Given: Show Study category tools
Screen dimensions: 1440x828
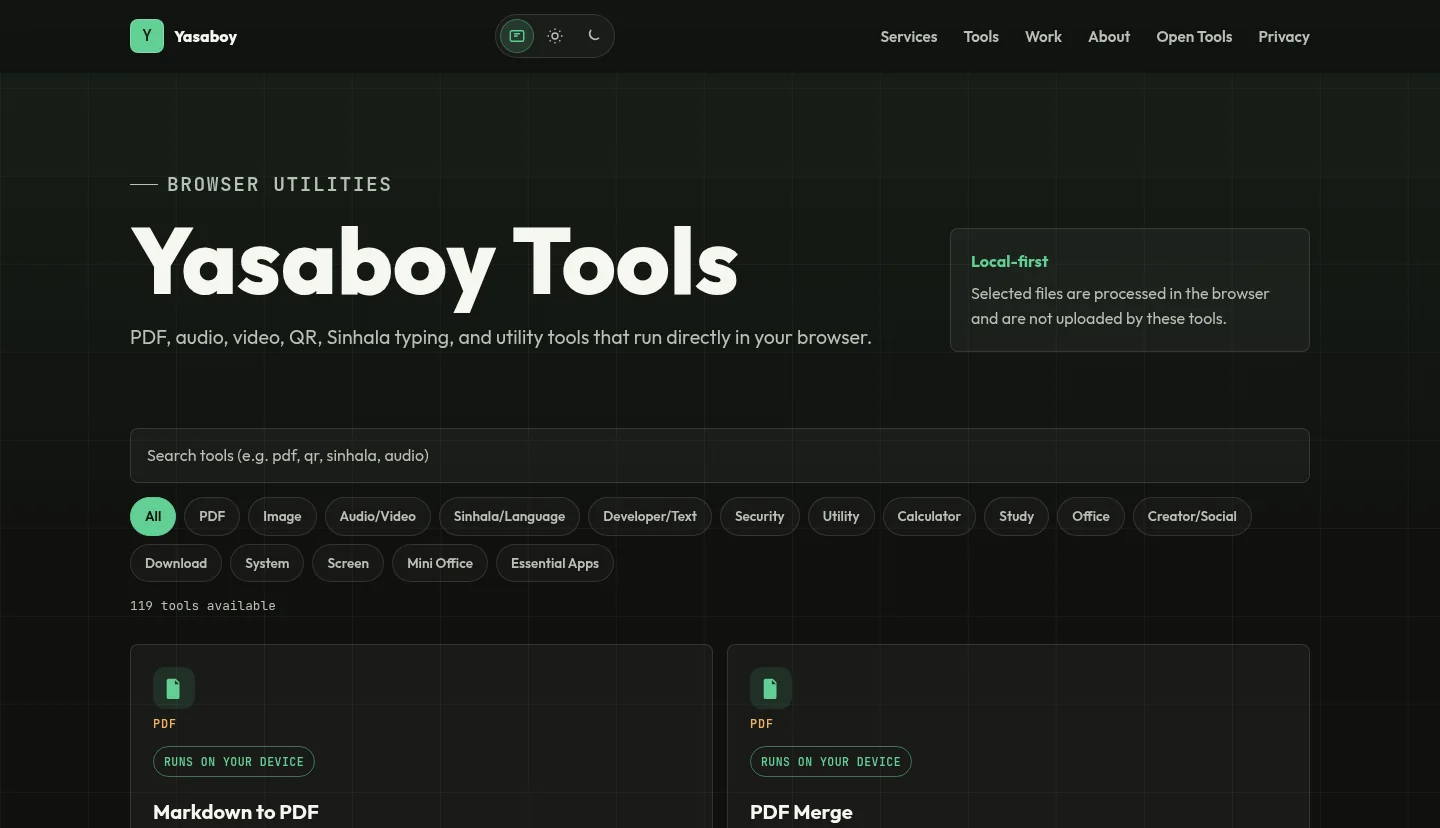Looking at the screenshot, I should 1016,516.
